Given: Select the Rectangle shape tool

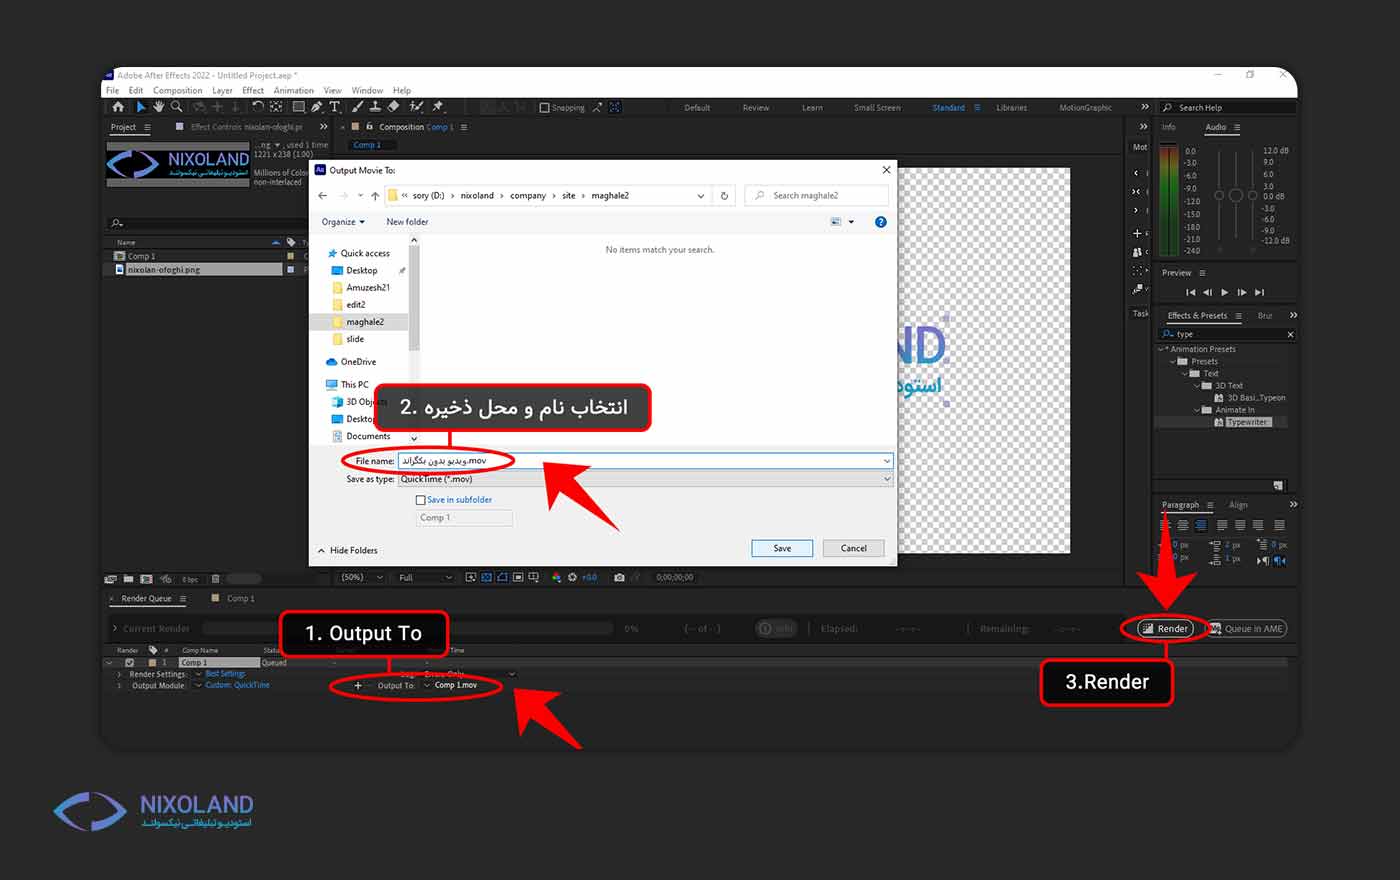Looking at the screenshot, I should pyautogui.click(x=298, y=107).
